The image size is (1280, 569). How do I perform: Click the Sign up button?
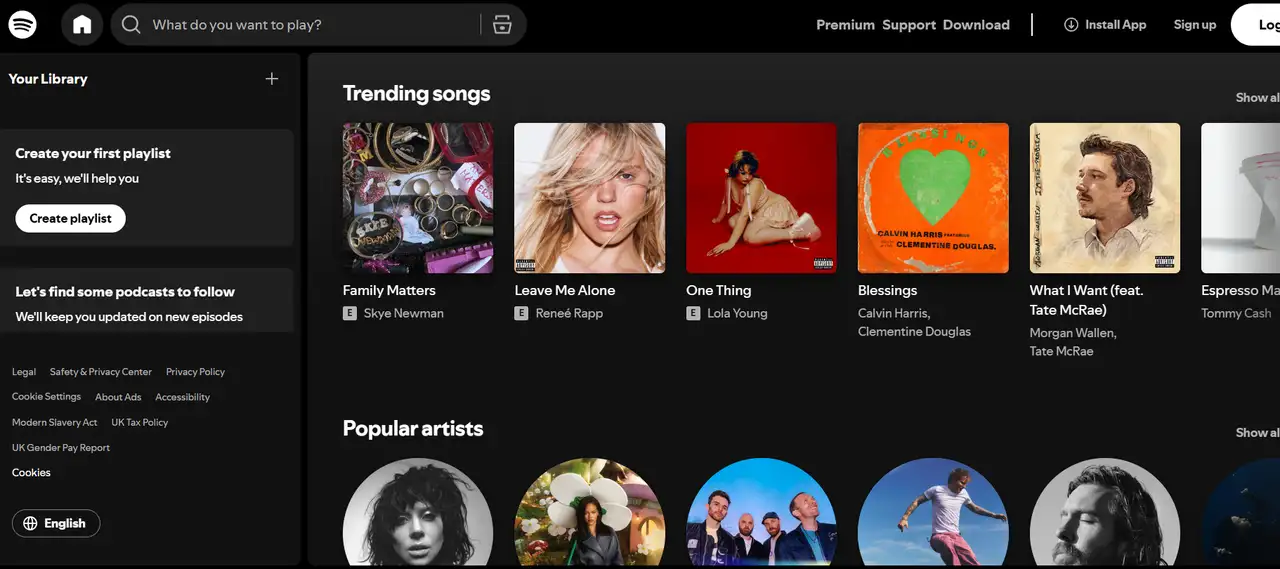(1194, 25)
